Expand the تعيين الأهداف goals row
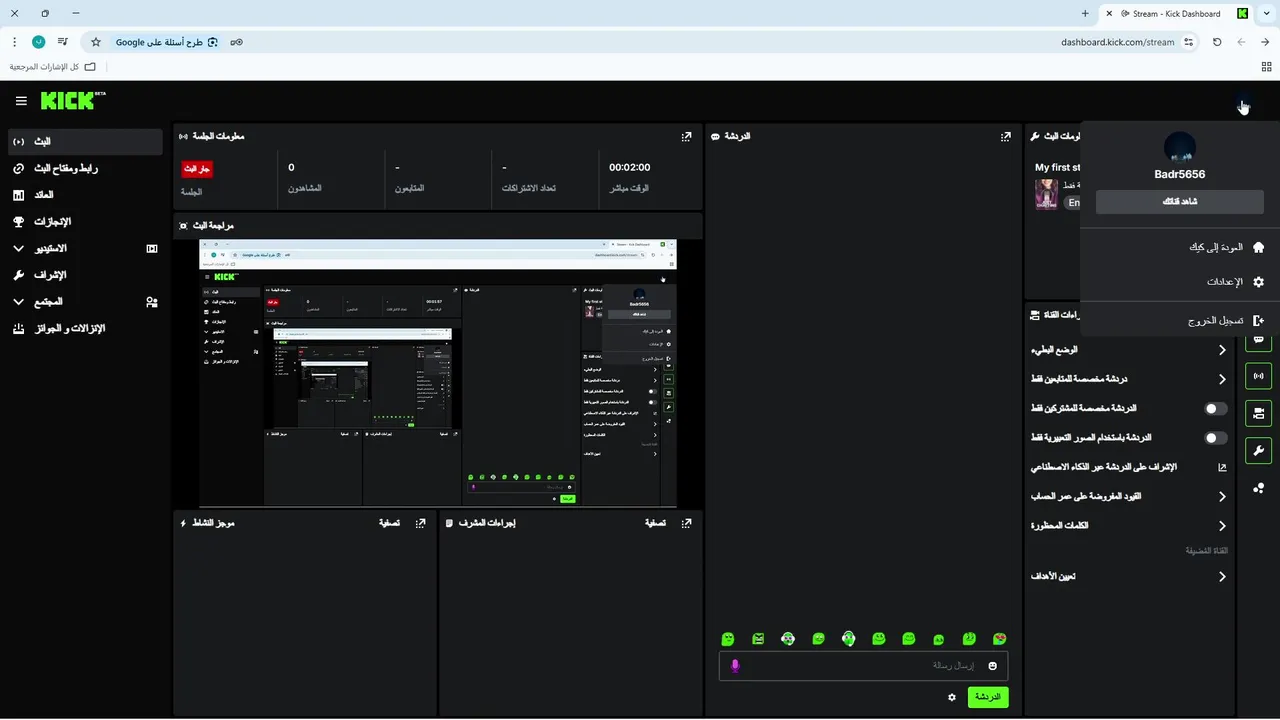The width and height of the screenshot is (1280, 720). tap(1128, 576)
